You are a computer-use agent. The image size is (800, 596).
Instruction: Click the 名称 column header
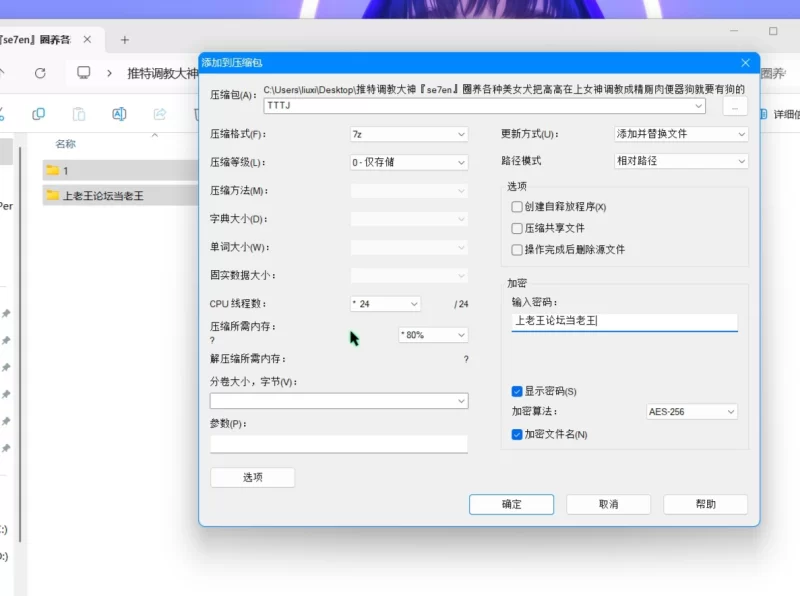tap(66, 144)
